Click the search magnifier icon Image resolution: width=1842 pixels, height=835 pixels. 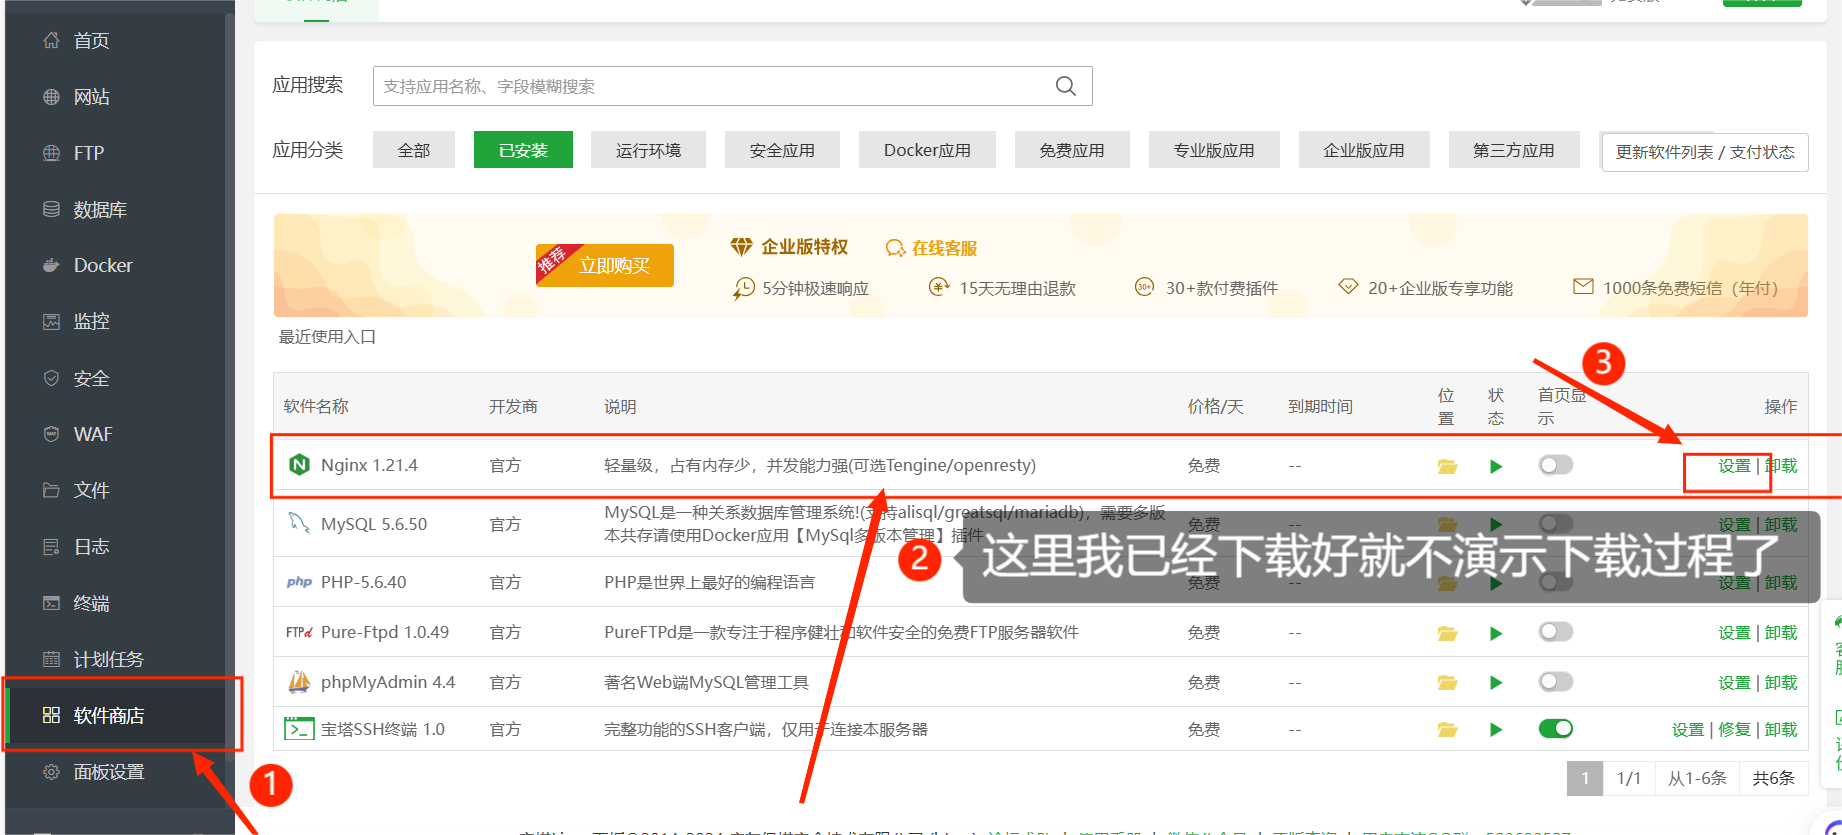point(1066,86)
